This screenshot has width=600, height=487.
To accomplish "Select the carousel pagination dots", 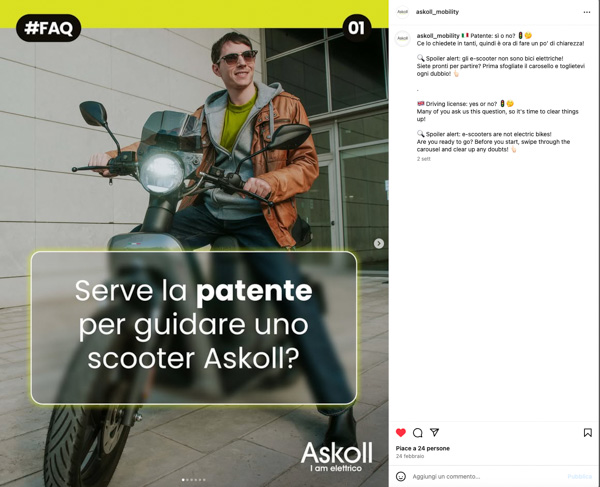I will [194, 480].
